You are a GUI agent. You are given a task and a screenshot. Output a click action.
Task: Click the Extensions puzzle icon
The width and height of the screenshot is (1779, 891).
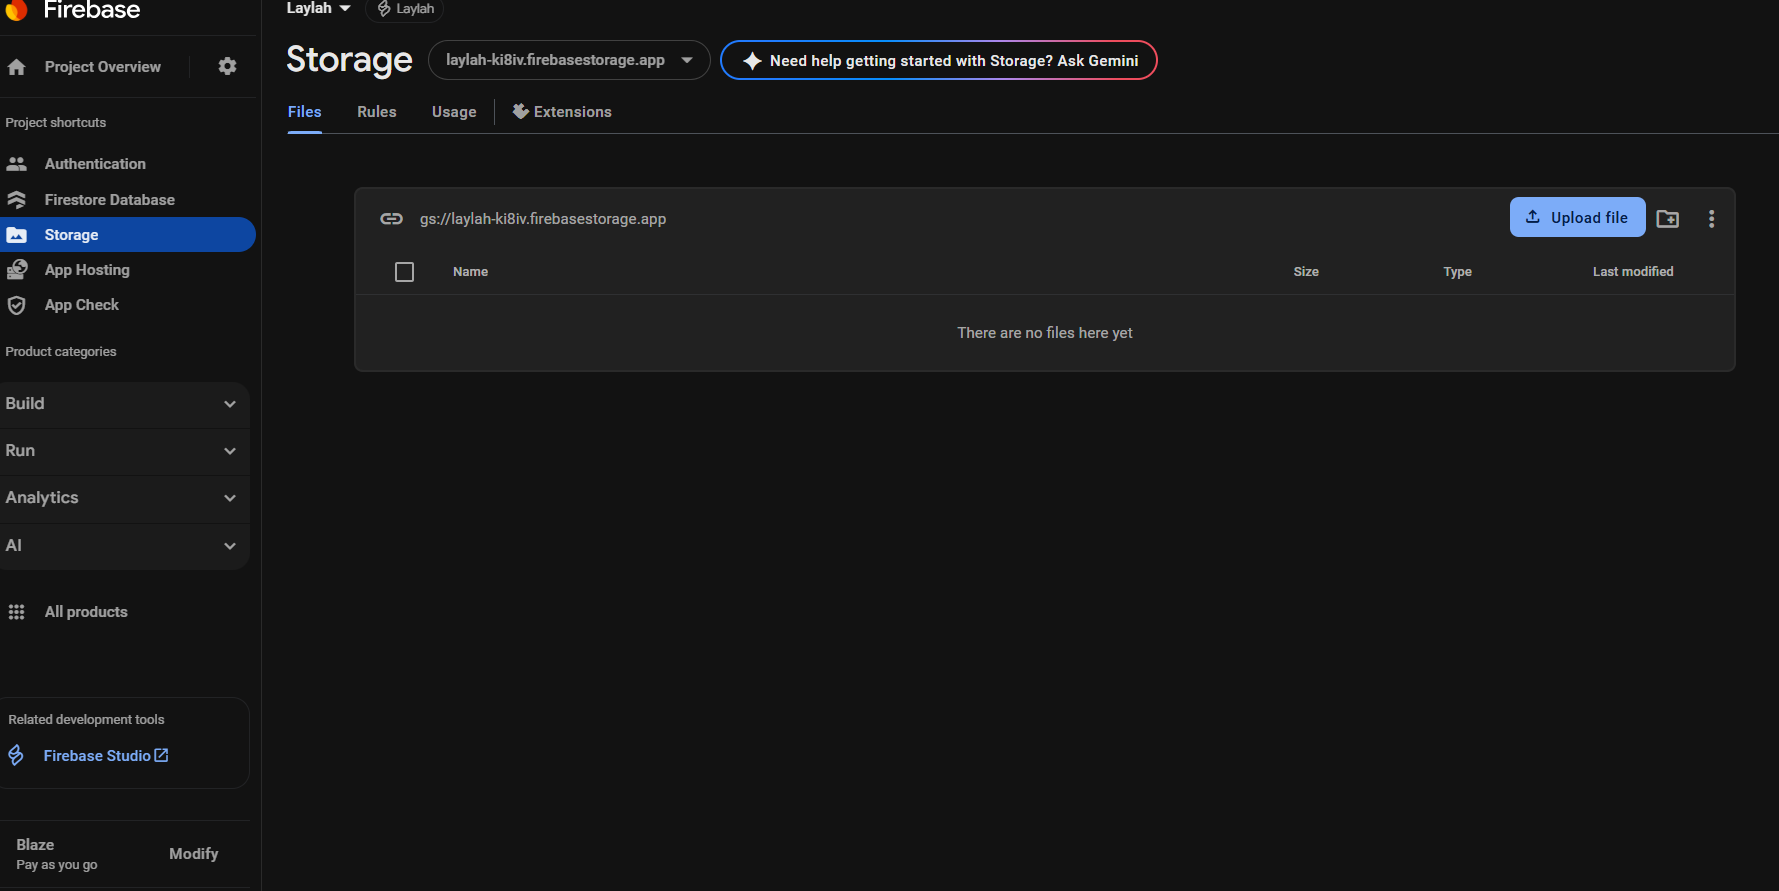point(521,111)
